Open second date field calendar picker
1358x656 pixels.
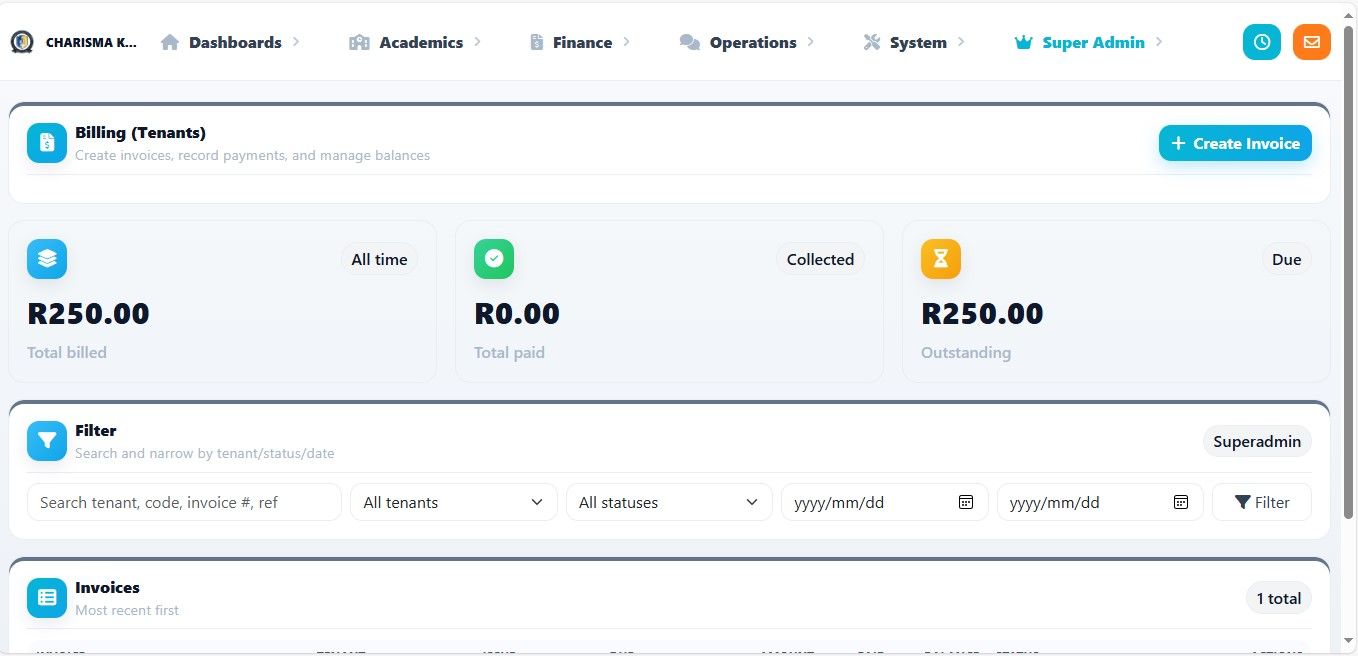coord(1181,502)
